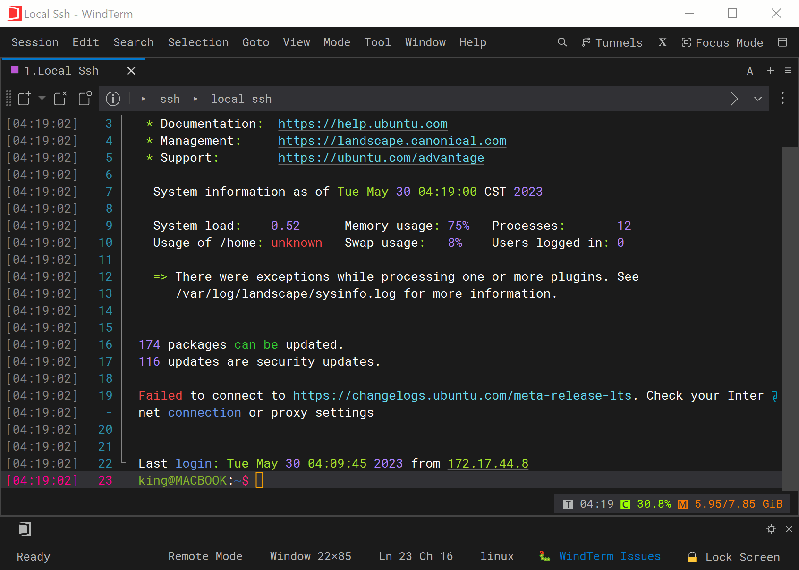Close the Local Ssh tab
The width and height of the screenshot is (799, 570).
pos(132,71)
